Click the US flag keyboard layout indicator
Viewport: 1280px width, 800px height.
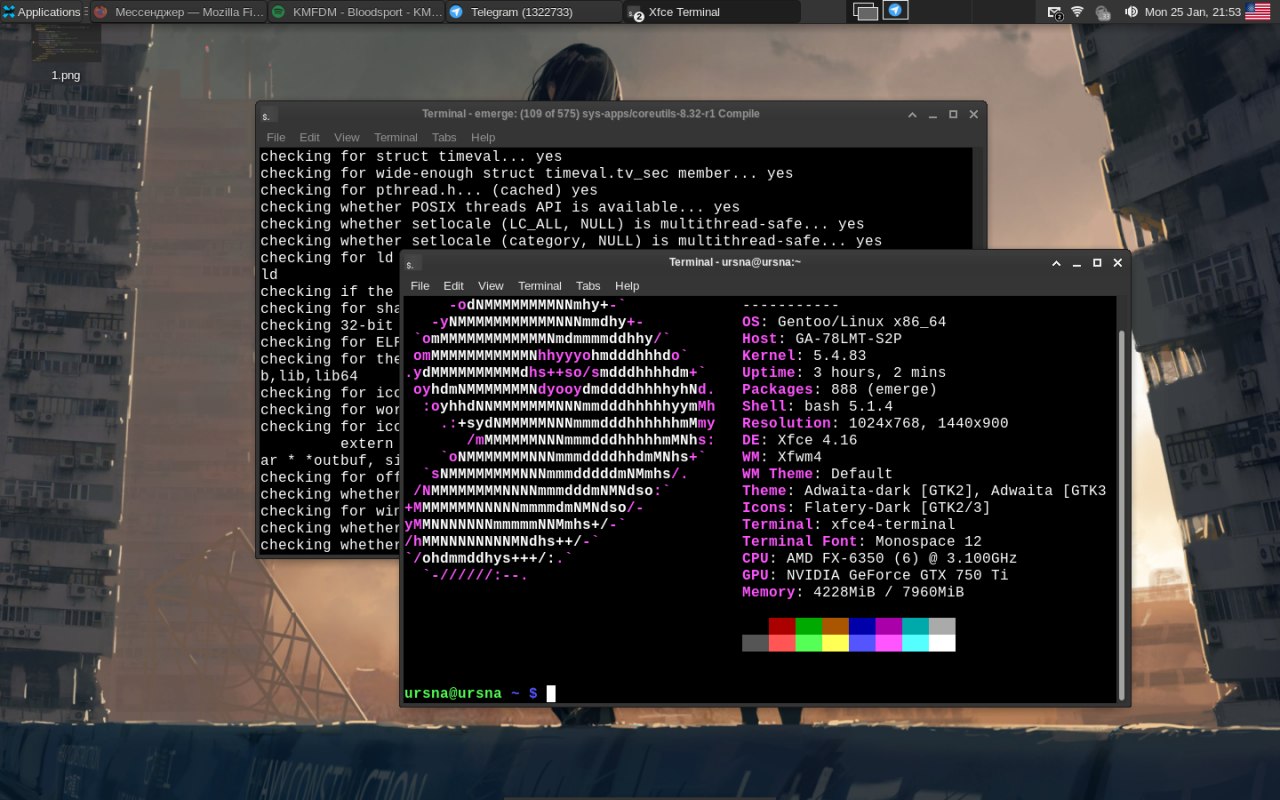click(x=1258, y=12)
